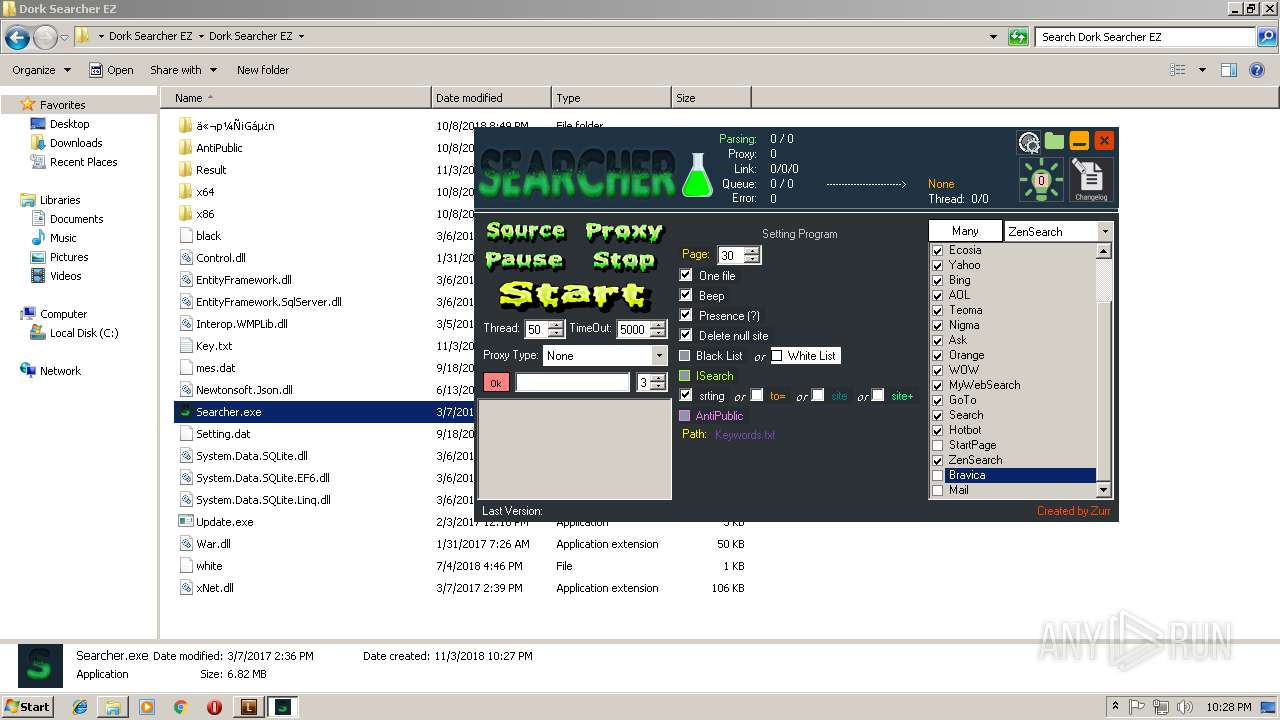Click the Explorer back navigation arrow
This screenshot has width=1280, height=720.
tap(17, 37)
